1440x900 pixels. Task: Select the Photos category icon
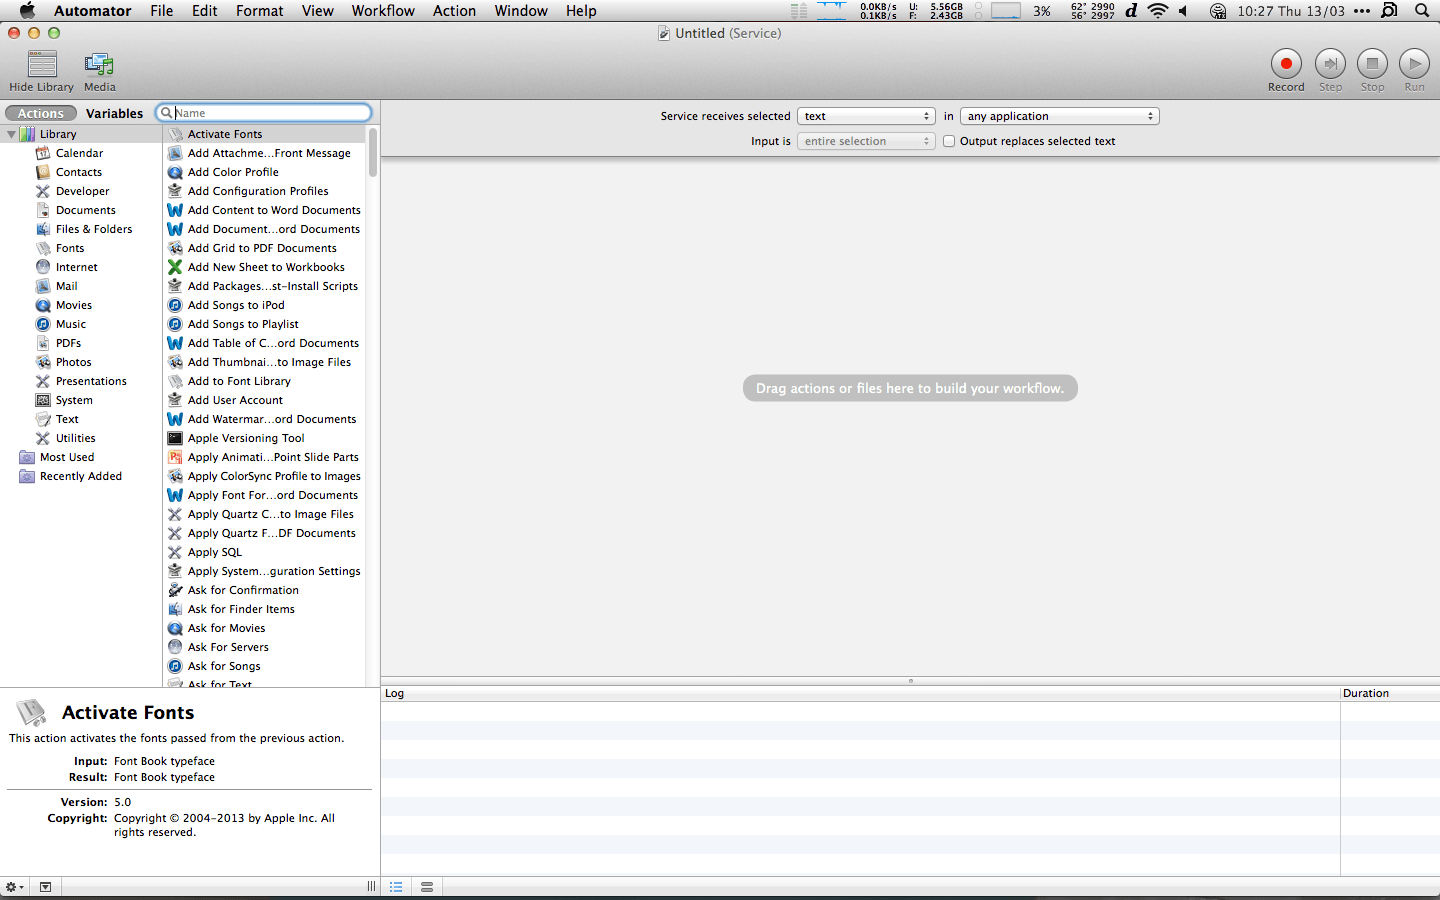[43, 362]
